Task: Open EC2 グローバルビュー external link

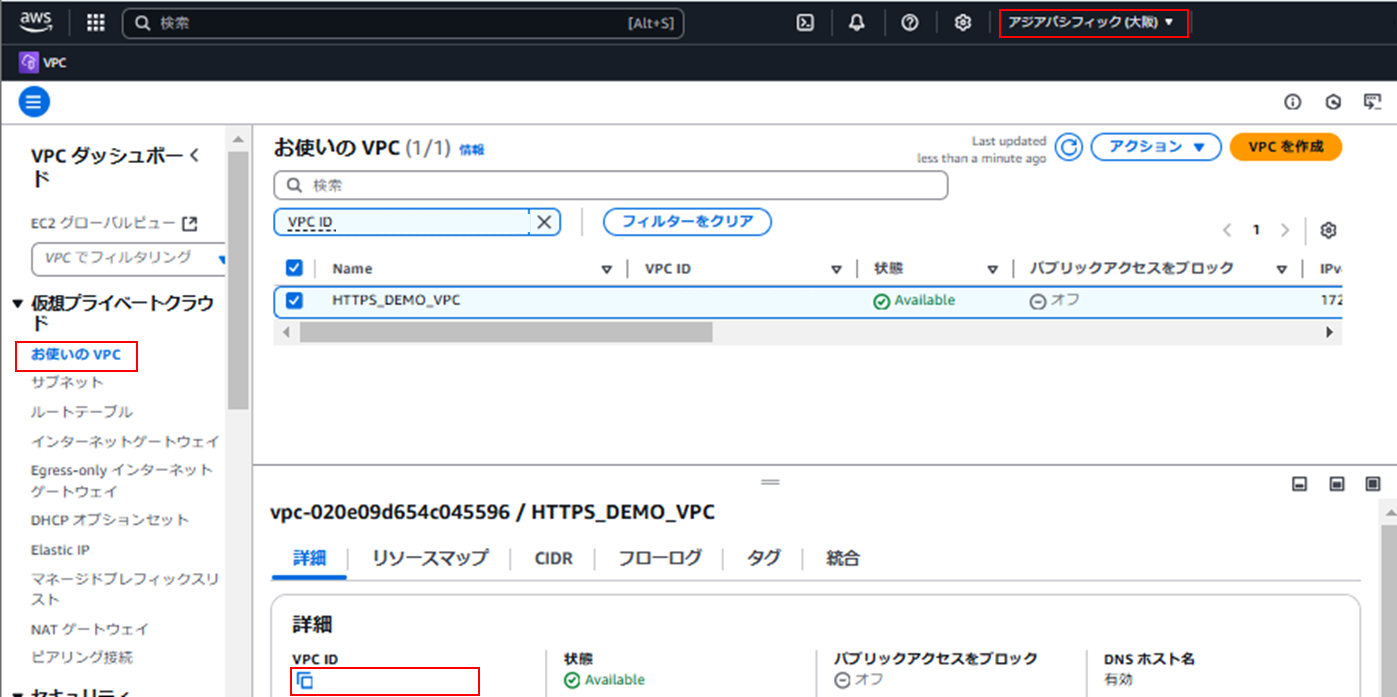Action: tap(114, 223)
